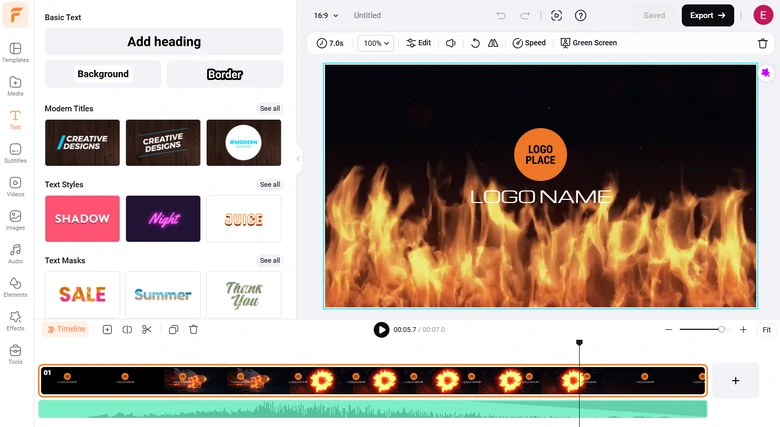See all Modern Titles
The image size is (780, 427).
[x=270, y=108]
